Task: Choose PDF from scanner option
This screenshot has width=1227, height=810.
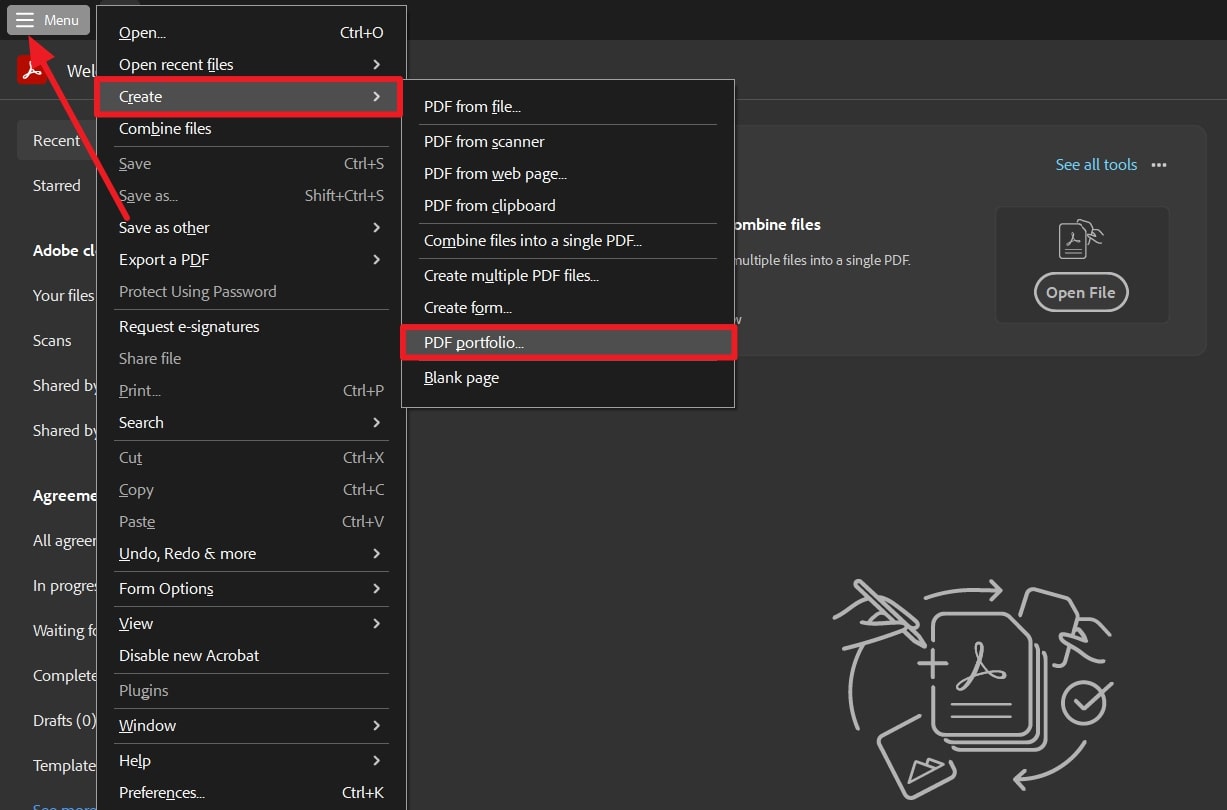Action: point(568,142)
